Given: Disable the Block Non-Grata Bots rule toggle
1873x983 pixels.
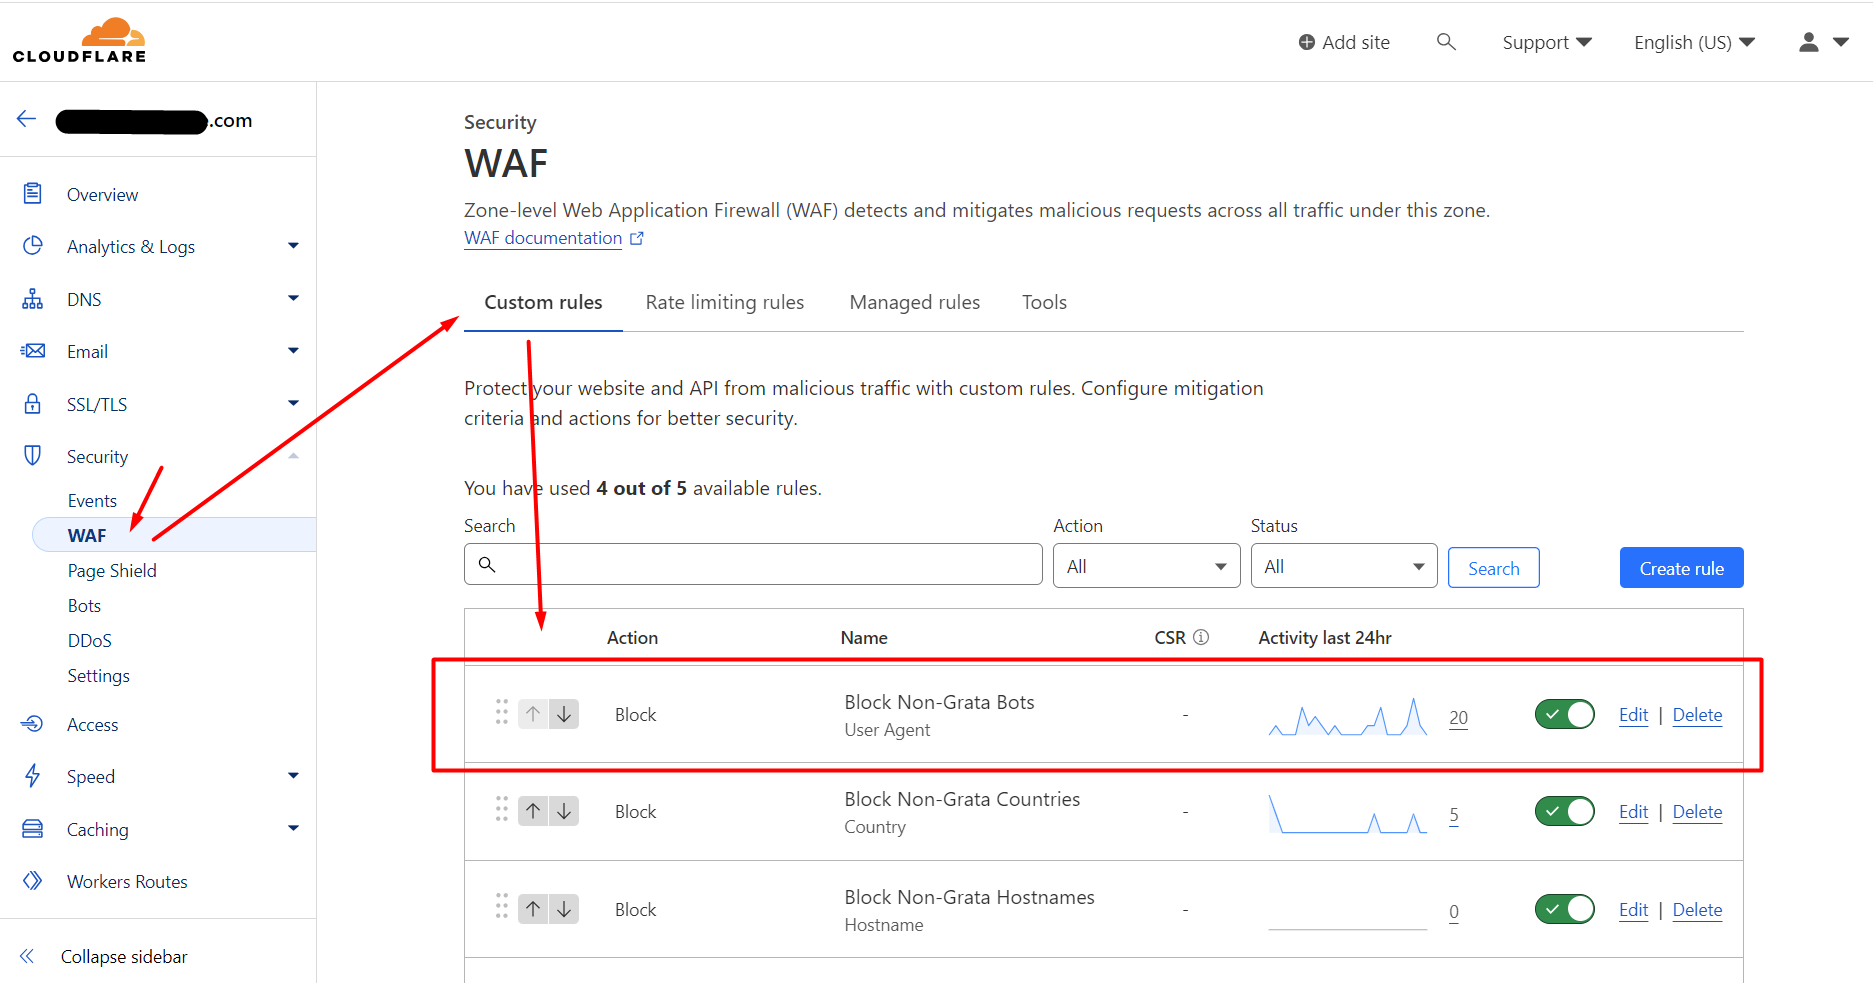Looking at the screenshot, I should click(x=1564, y=714).
